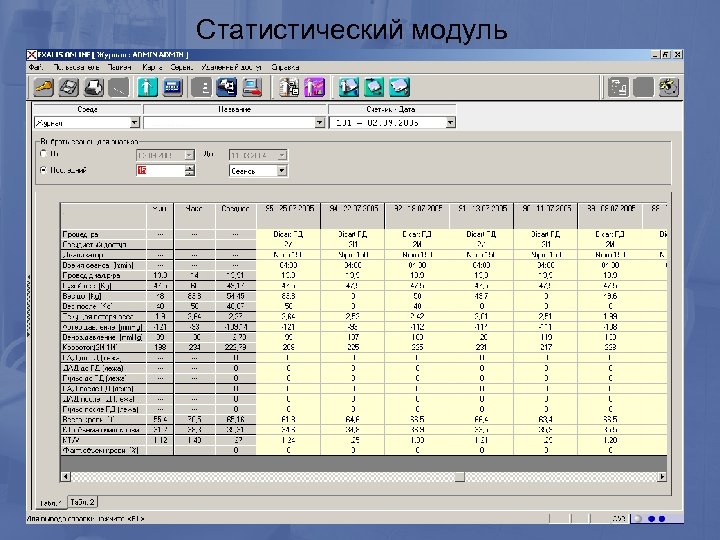Click the average value '65,16'
Image resolution: width=720 pixels, height=540 pixels.
[x=236, y=419]
